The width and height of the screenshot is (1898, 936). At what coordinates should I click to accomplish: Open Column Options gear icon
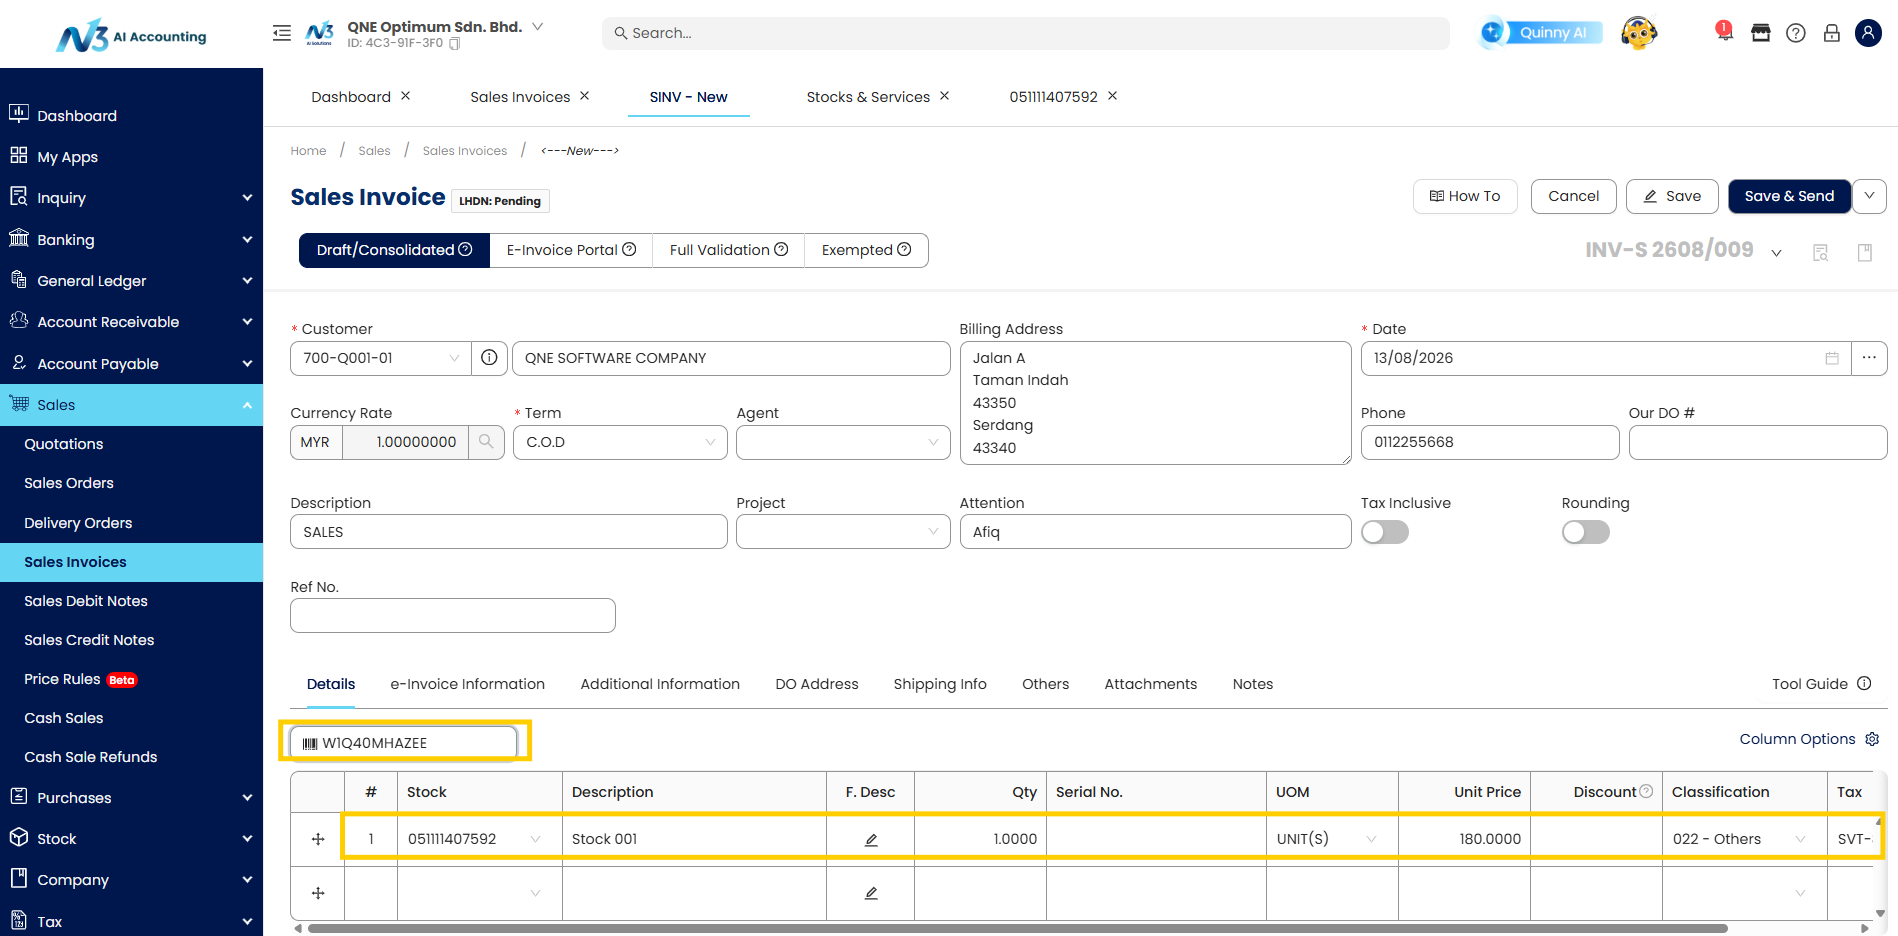click(x=1872, y=739)
